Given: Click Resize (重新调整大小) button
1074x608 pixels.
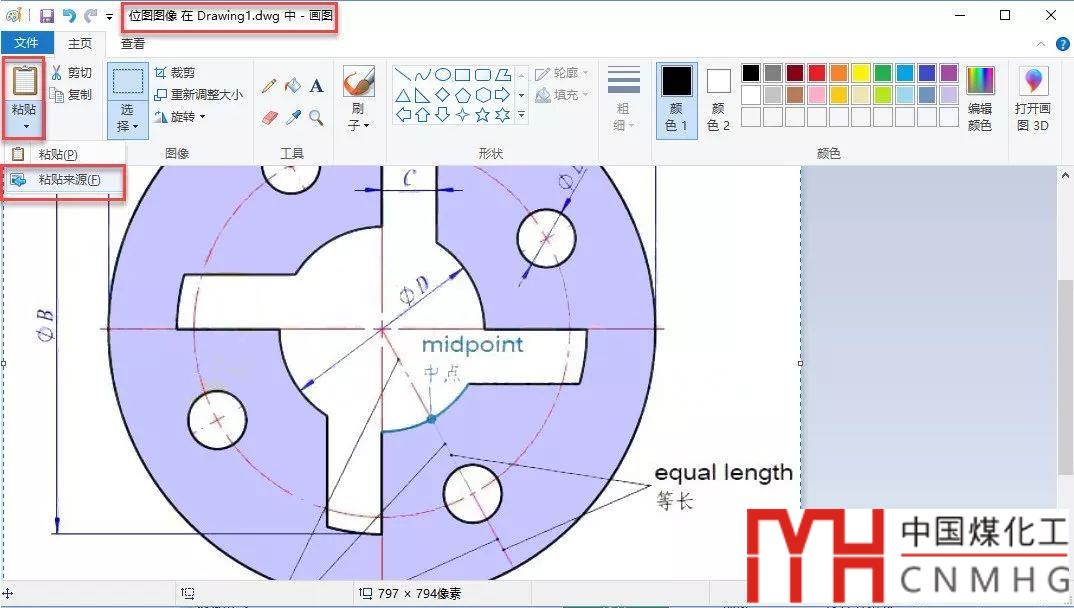Looking at the screenshot, I should pyautogui.click(x=198, y=95).
